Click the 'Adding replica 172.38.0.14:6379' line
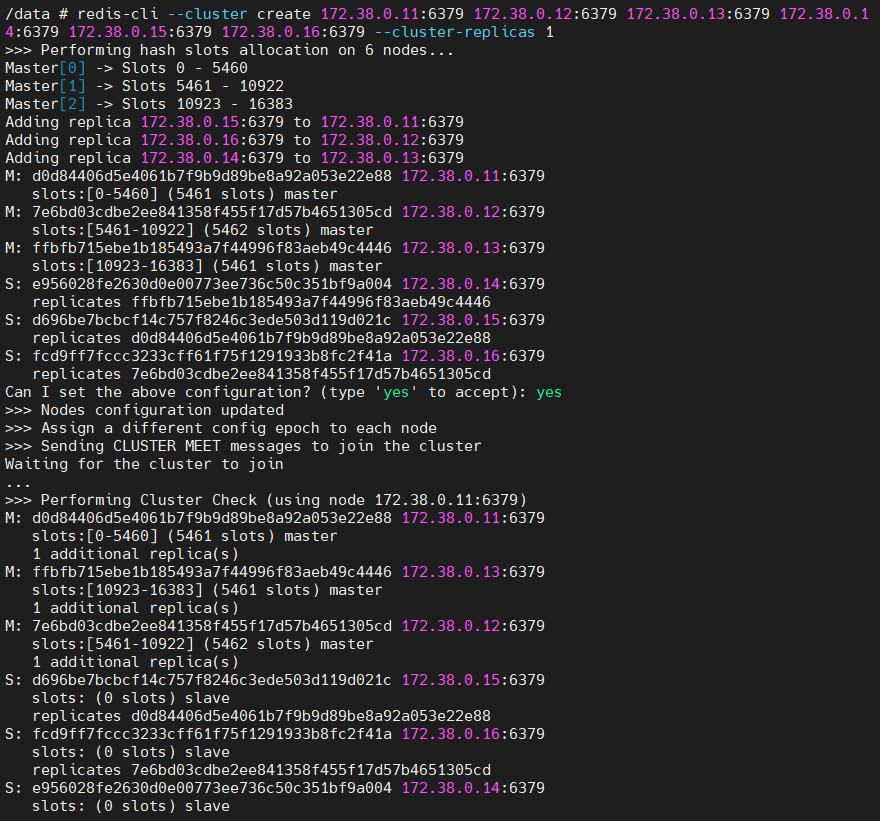 click(234, 158)
